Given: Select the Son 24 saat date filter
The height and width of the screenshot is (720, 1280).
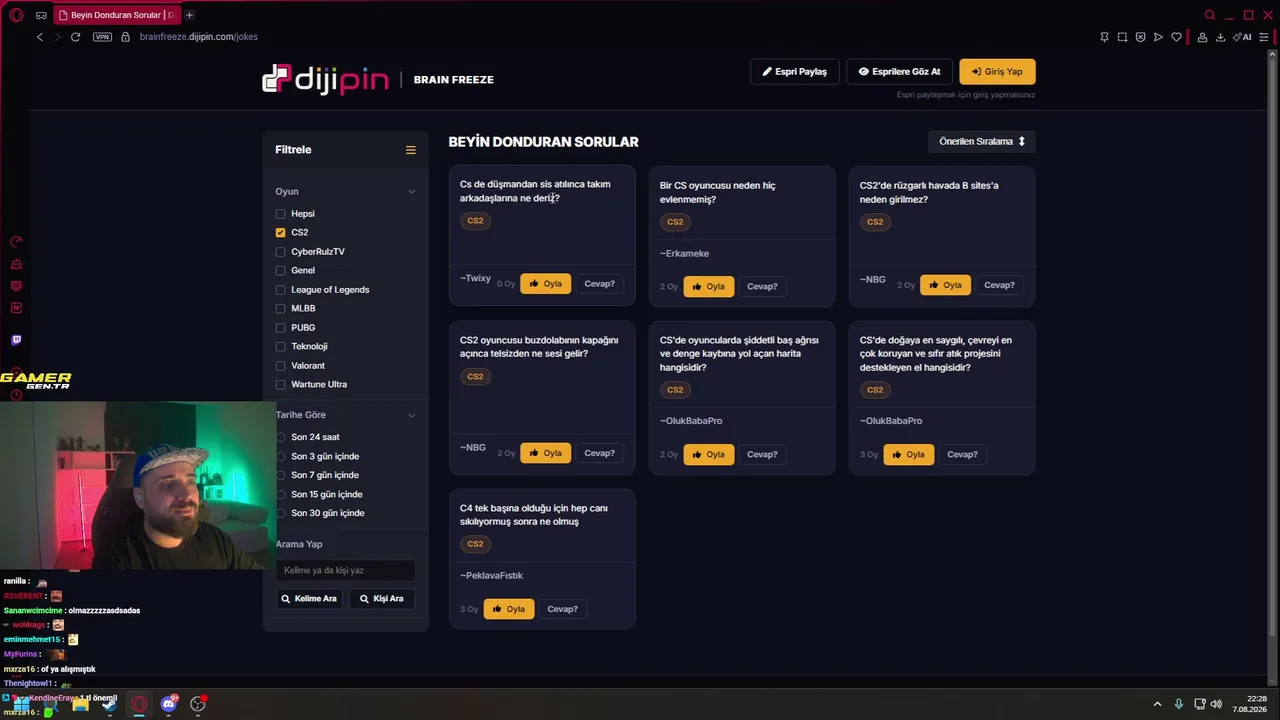Looking at the screenshot, I should pos(281,437).
